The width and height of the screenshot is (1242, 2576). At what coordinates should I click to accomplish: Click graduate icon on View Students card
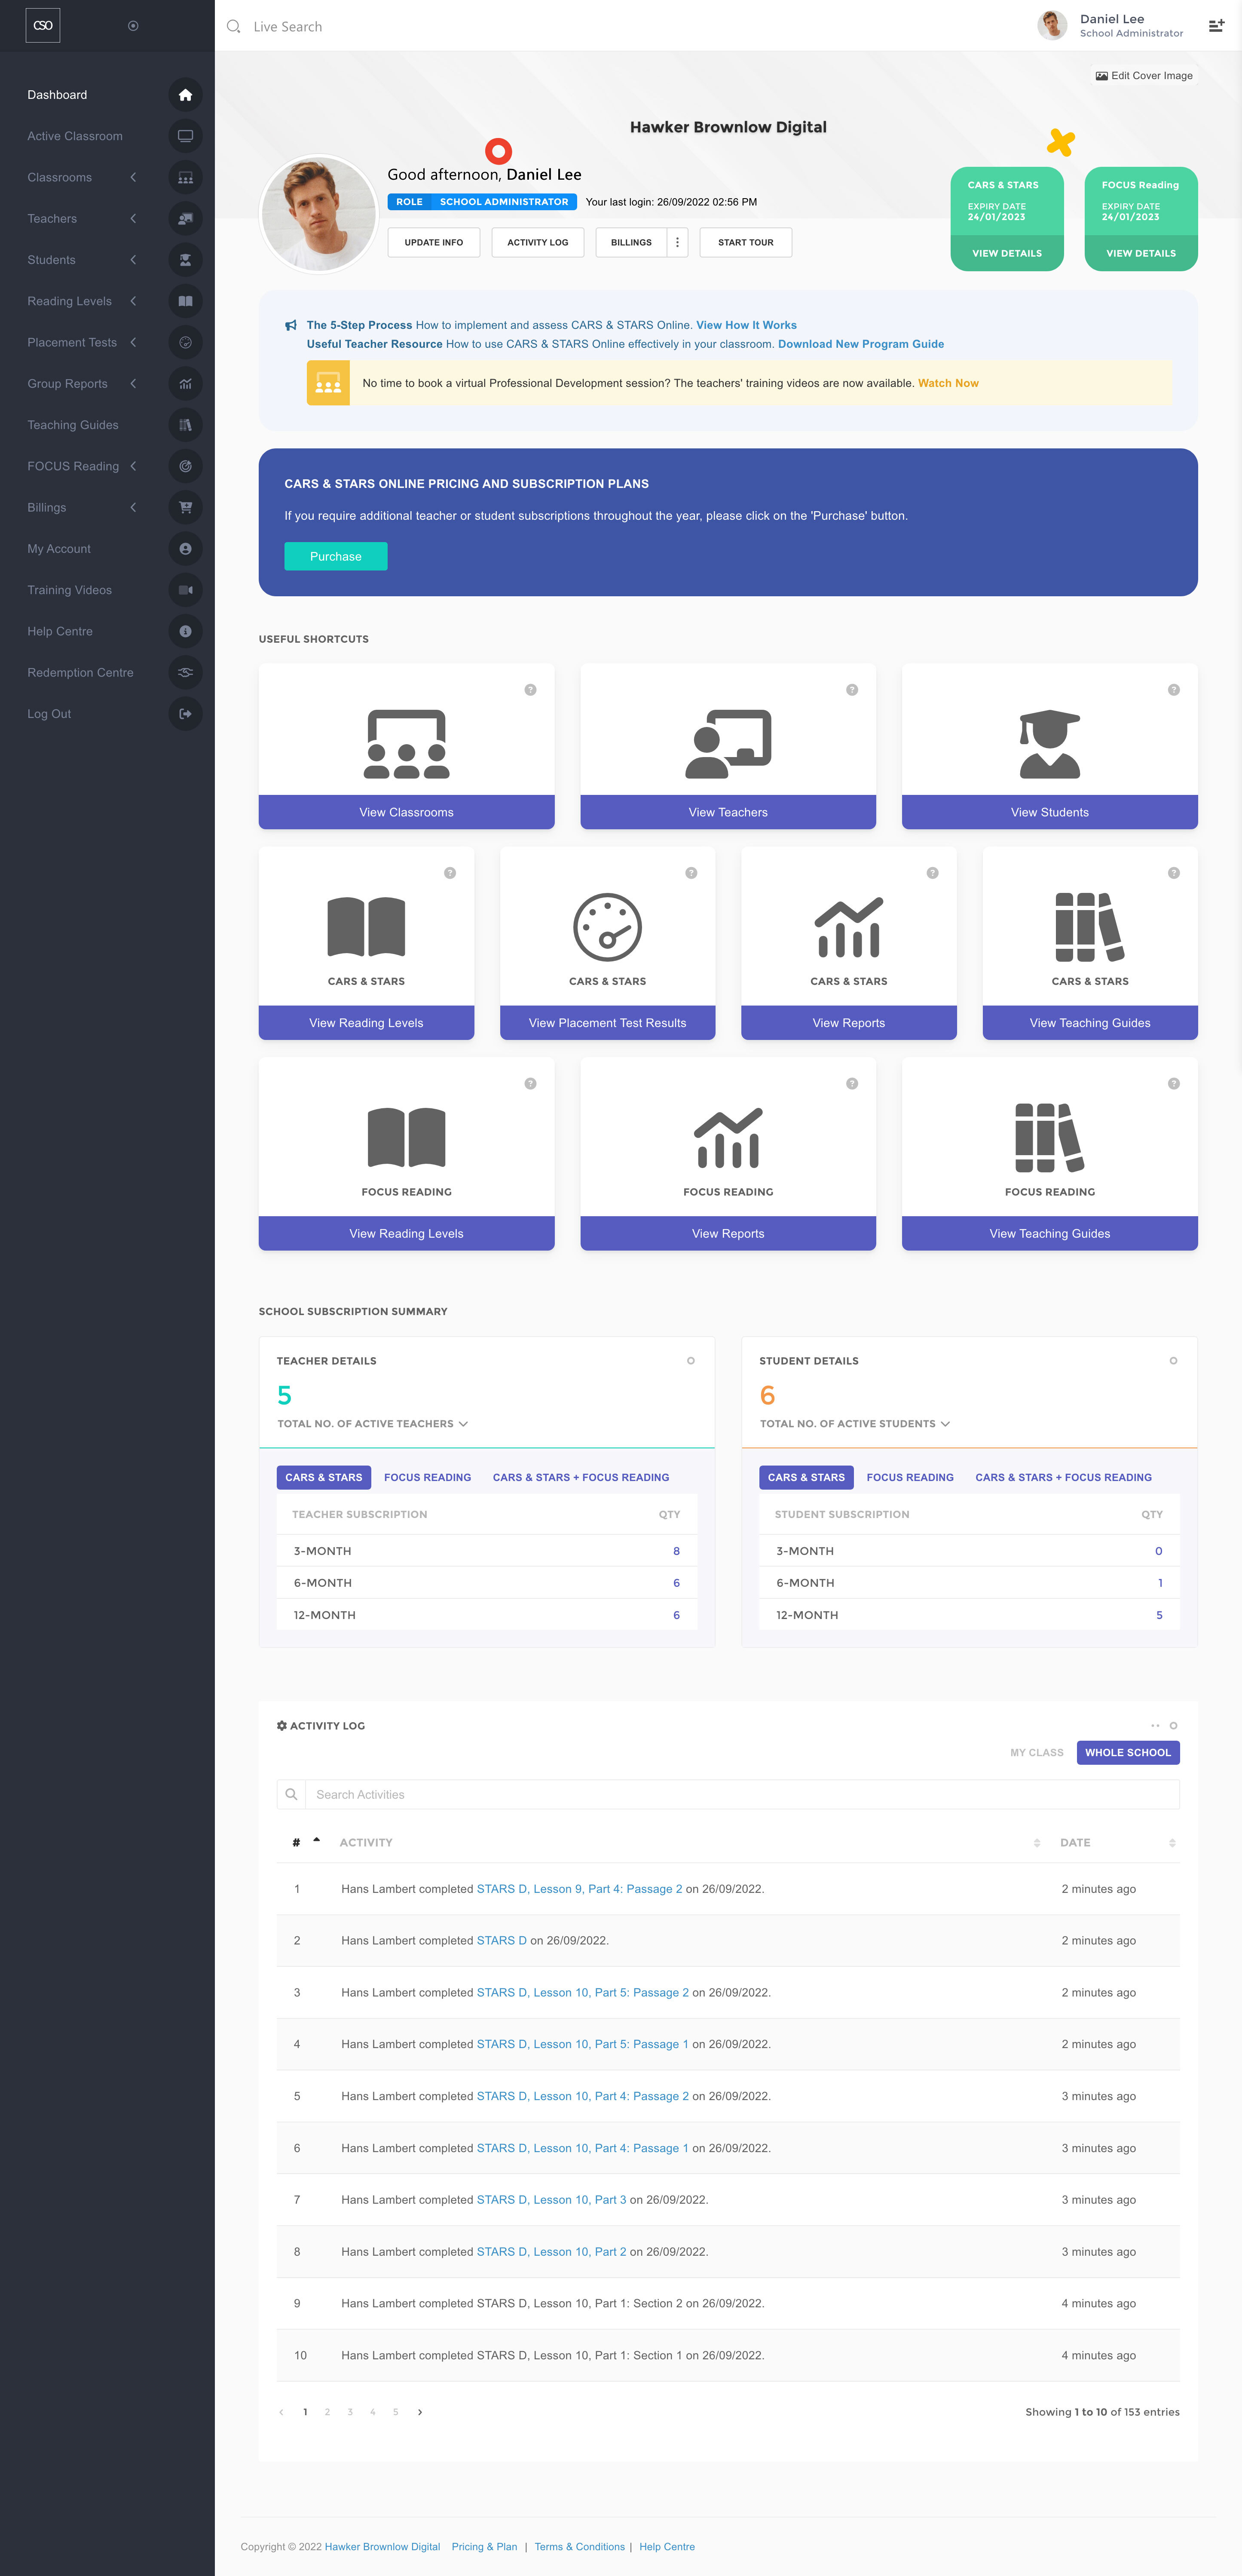(x=1050, y=744)
